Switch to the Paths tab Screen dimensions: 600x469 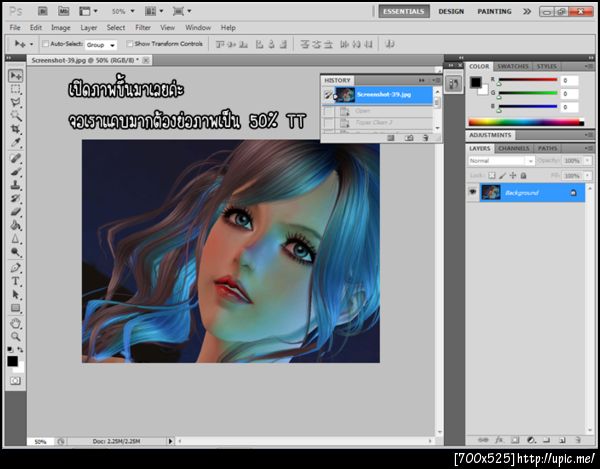547,148
